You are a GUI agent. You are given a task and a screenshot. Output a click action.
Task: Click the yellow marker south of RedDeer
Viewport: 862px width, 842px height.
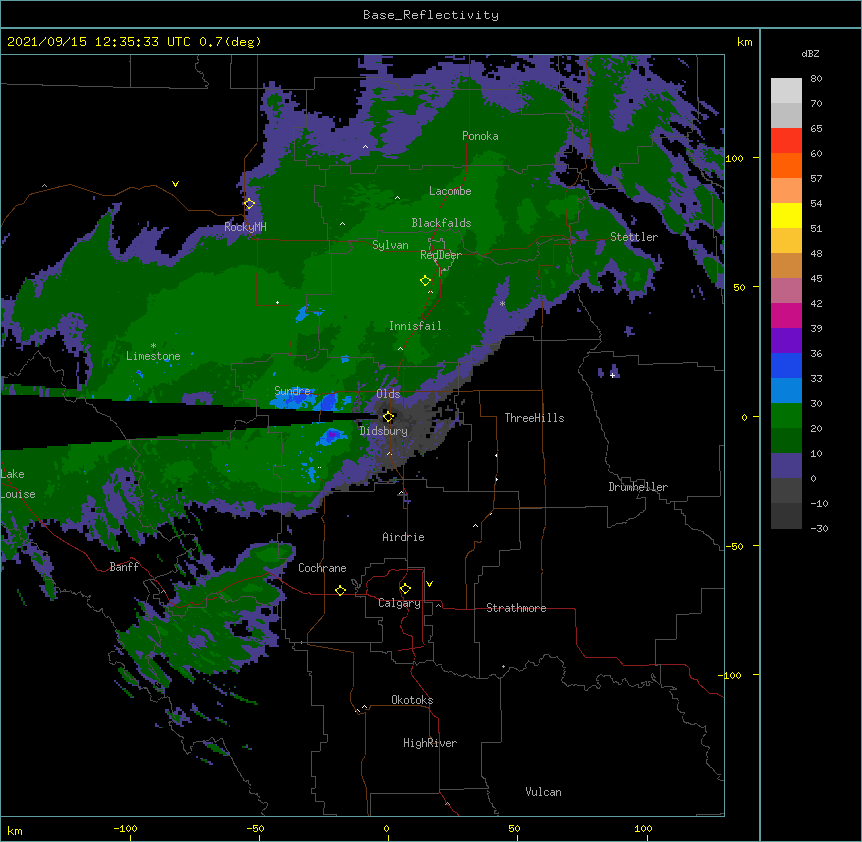tap(426, 281)
